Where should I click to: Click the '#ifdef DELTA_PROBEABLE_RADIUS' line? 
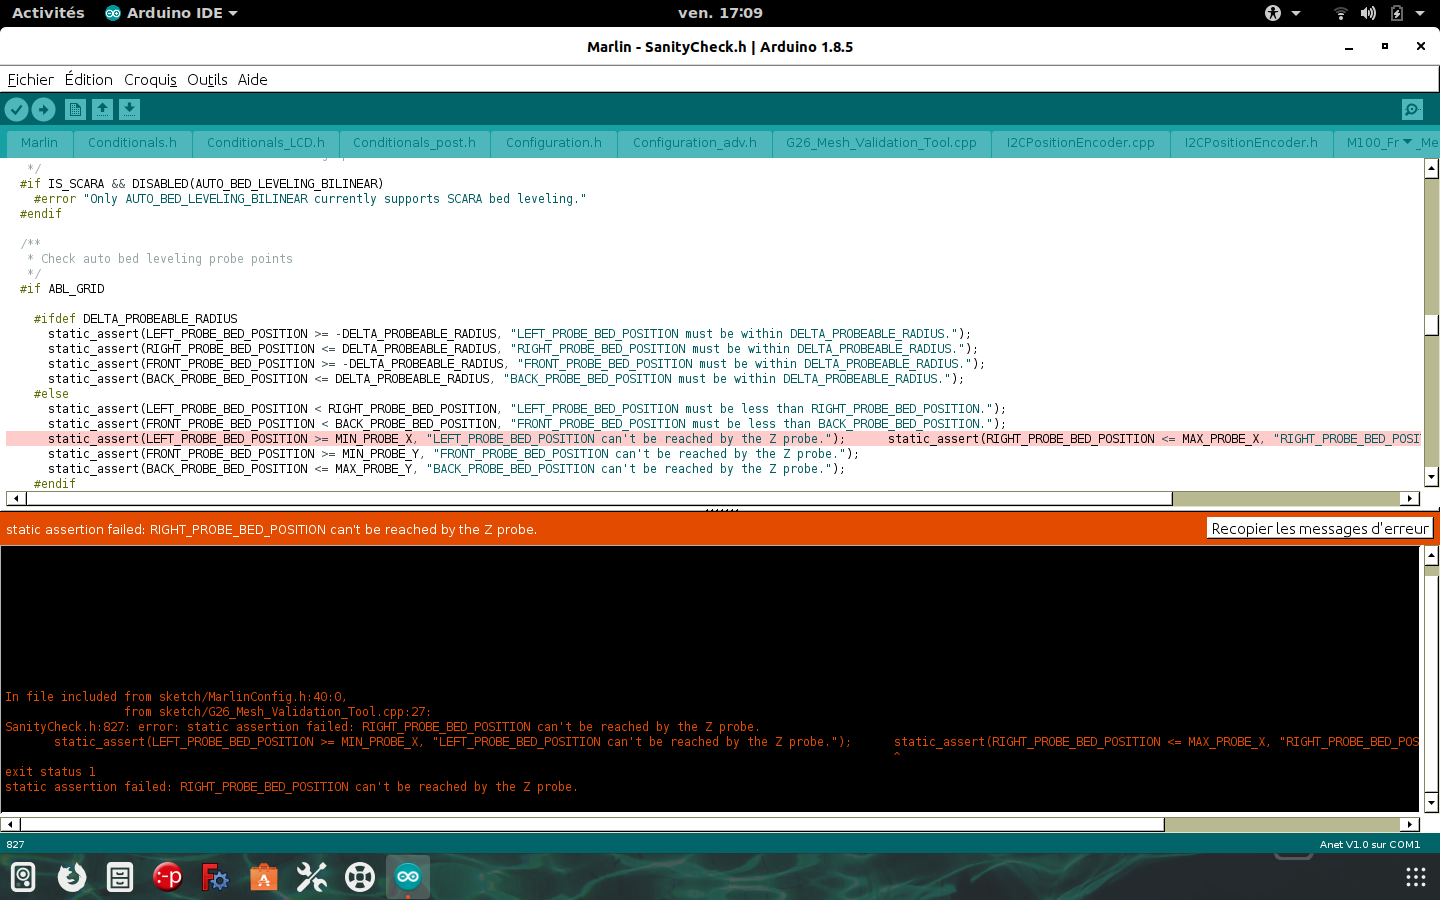135,319
